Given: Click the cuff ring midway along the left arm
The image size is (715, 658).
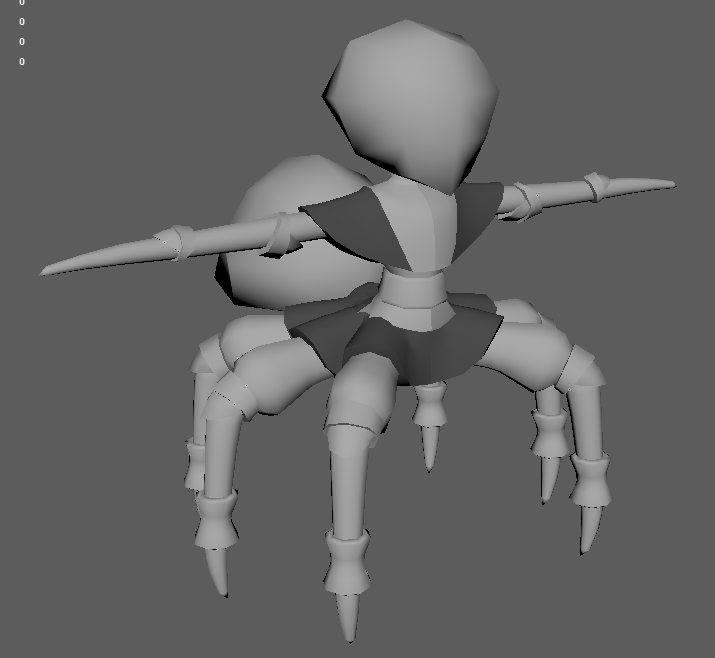Looking at the screenshot, I should [x=175, y=241].
